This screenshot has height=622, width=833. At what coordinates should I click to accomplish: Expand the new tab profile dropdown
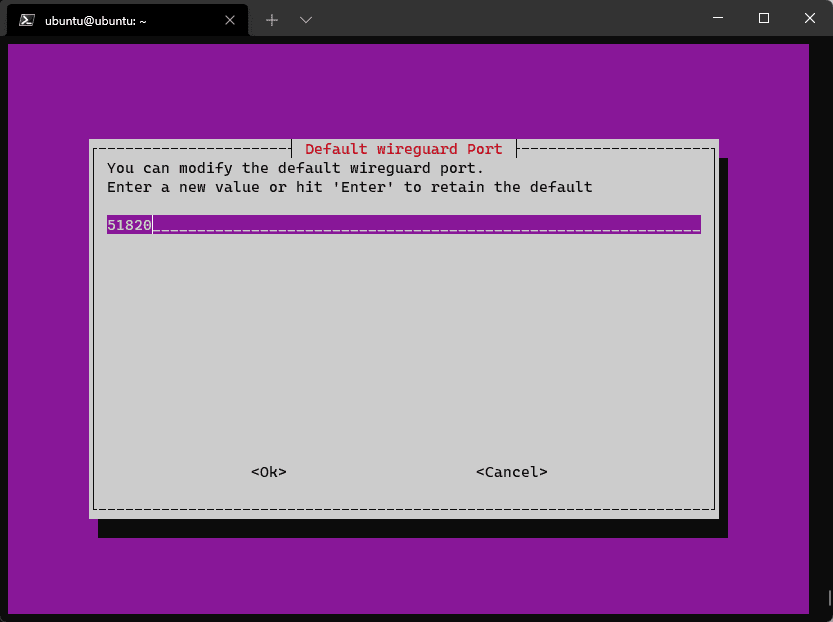pos(305,20)
